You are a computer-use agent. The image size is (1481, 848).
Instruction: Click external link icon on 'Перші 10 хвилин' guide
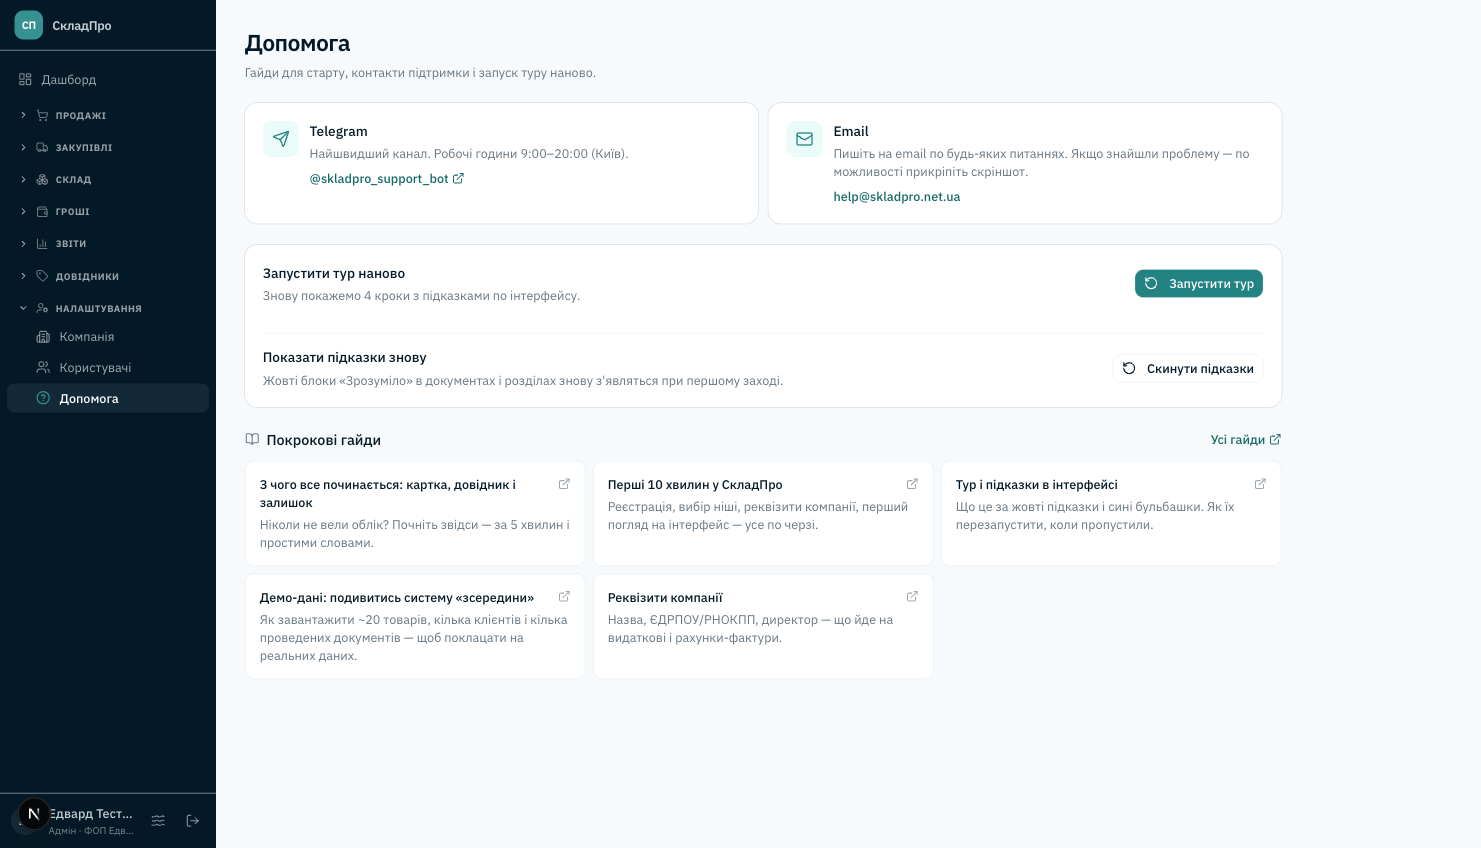912,484
